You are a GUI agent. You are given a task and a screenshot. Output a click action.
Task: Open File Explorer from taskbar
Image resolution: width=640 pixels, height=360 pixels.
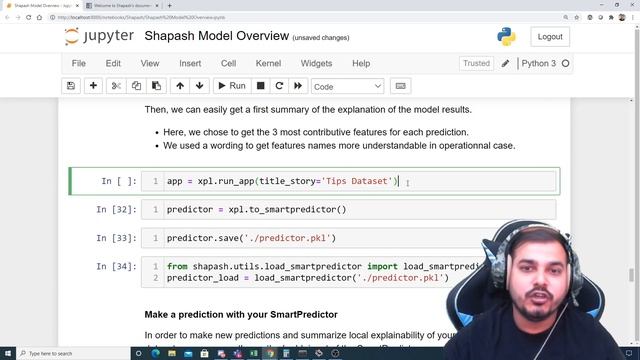tap(172, 353)
